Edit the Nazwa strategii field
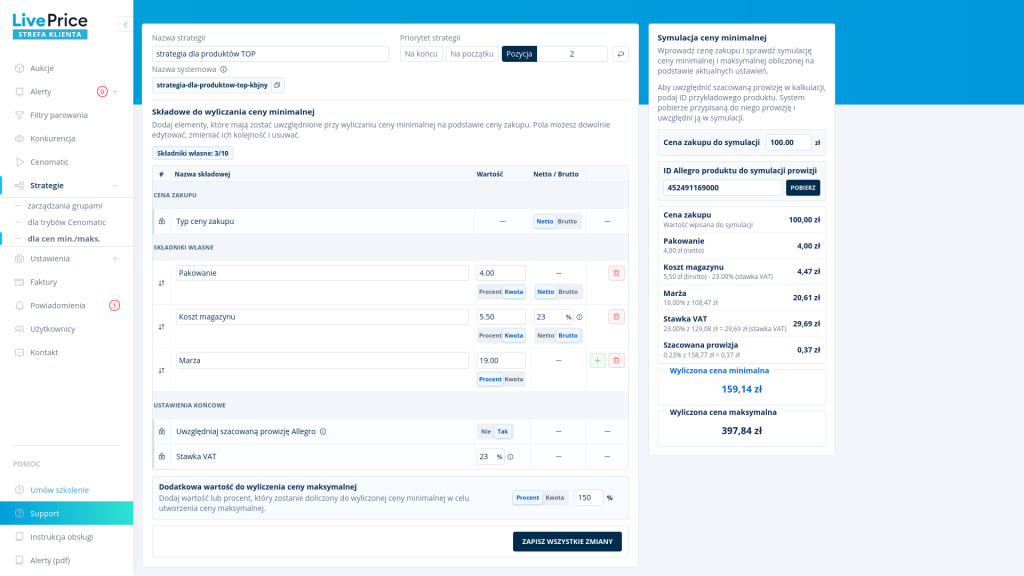 (x=270, y=54)
